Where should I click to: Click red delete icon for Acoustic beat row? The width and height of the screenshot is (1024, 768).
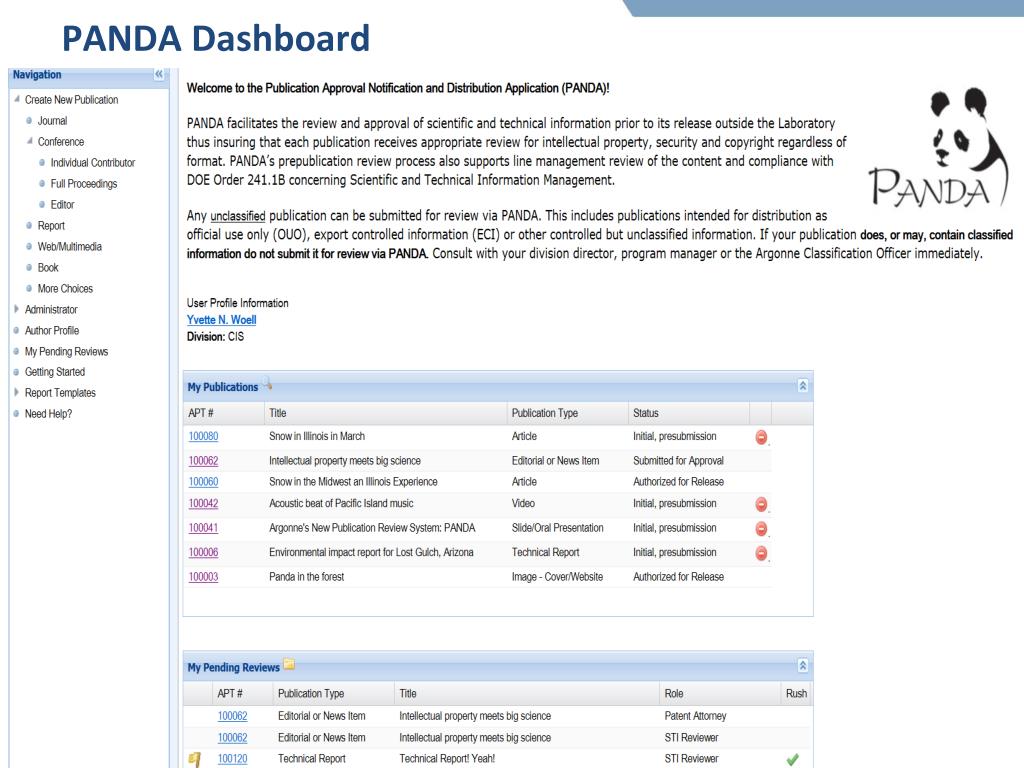[x=761, y=504]
